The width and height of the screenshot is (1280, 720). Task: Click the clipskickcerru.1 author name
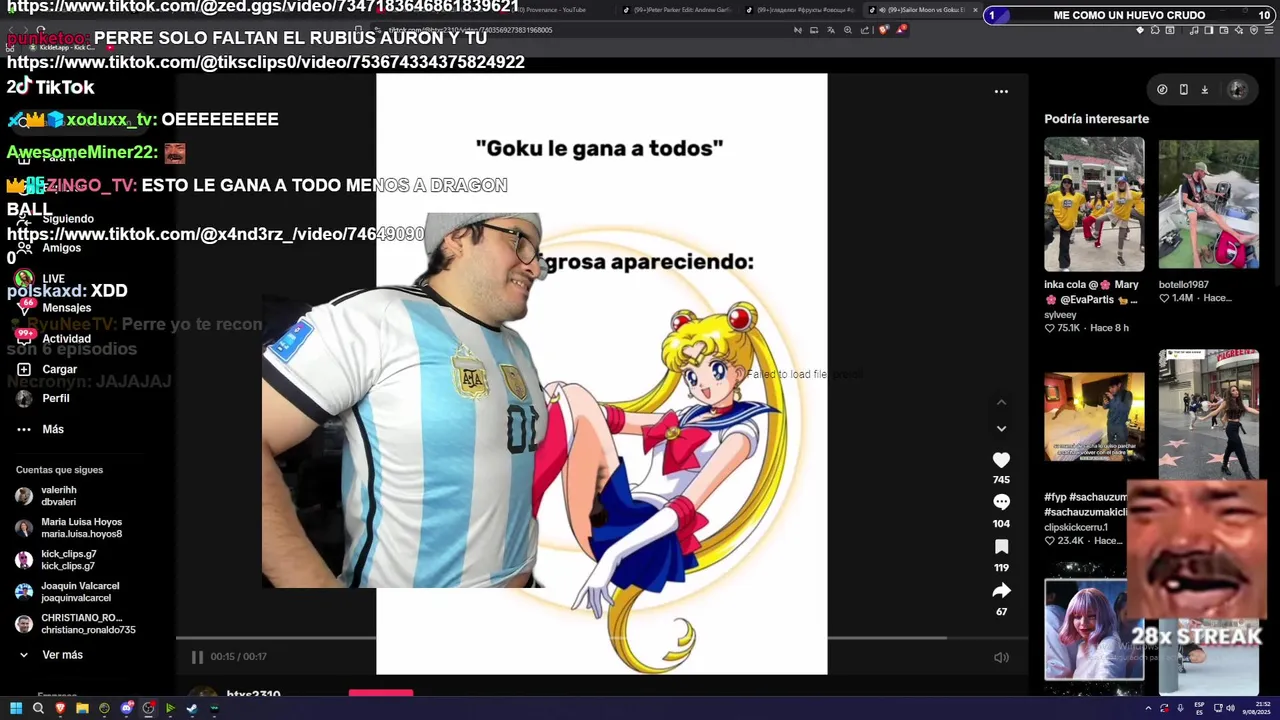(1076, 527)
